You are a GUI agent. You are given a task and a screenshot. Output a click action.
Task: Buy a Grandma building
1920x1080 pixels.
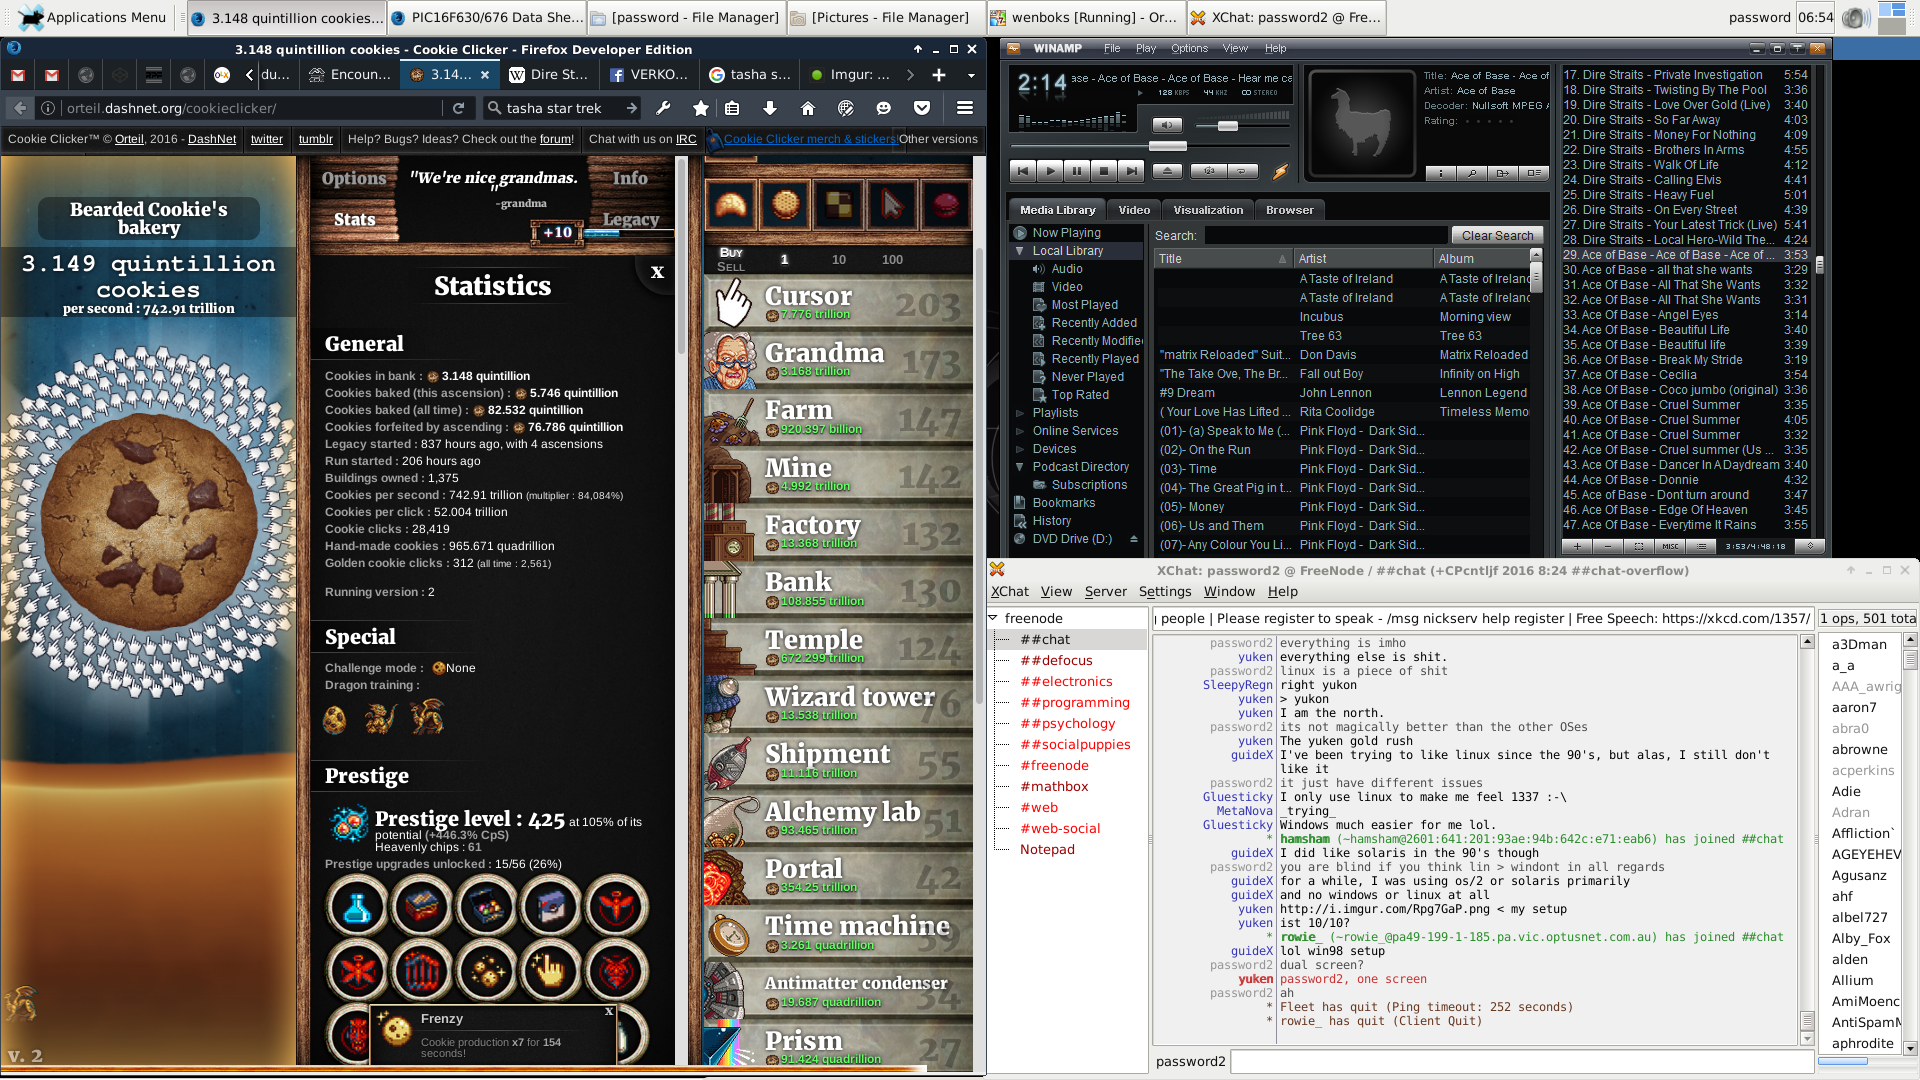(x=838, y=361)
